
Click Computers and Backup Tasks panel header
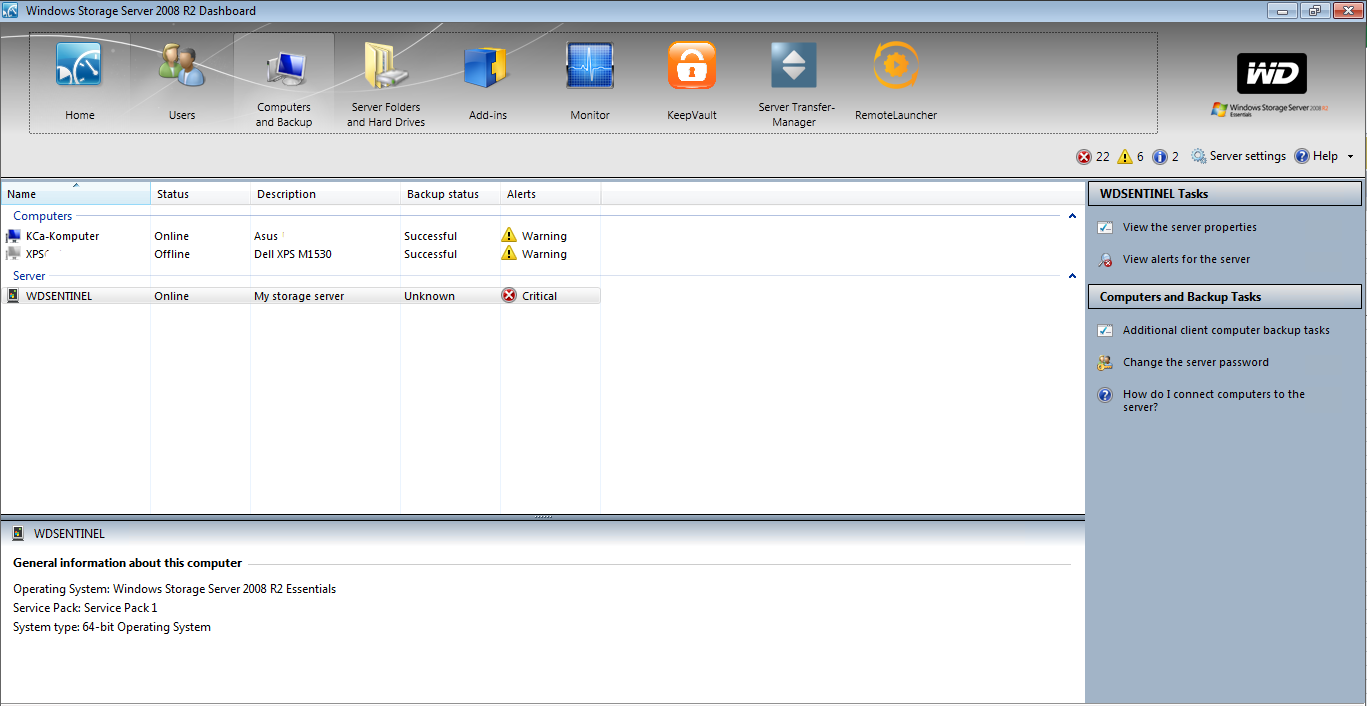pos(1225,297)
